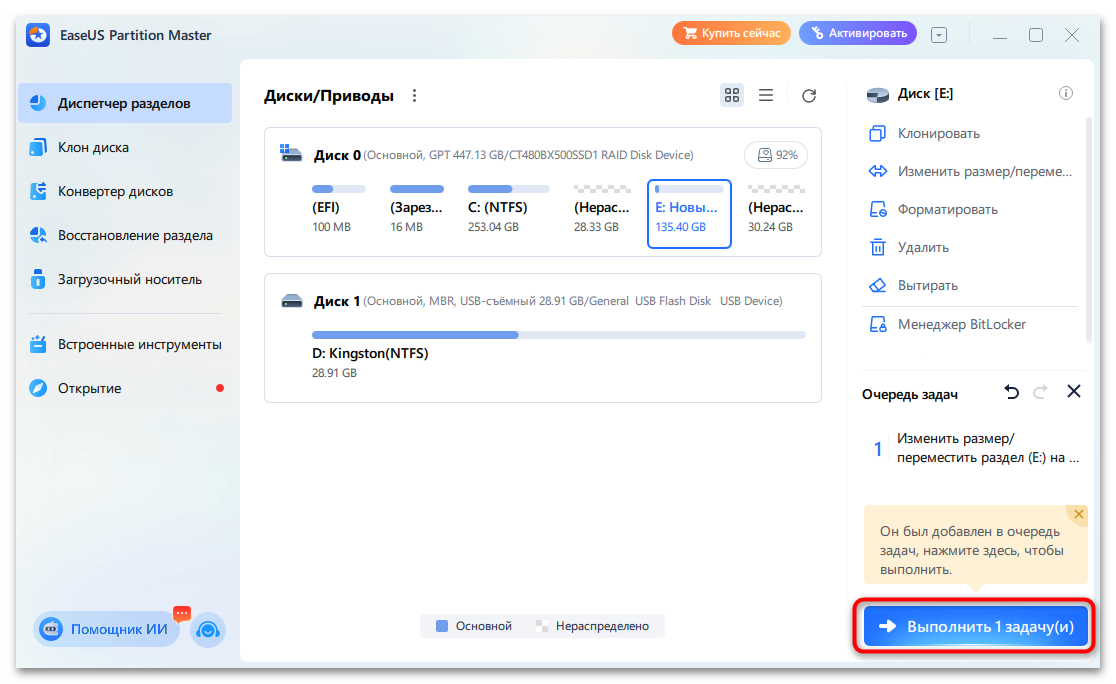Screen dimensions: 1116x684
Task: Click the Встроенные инструменты icon
Action: pos(38,344)
